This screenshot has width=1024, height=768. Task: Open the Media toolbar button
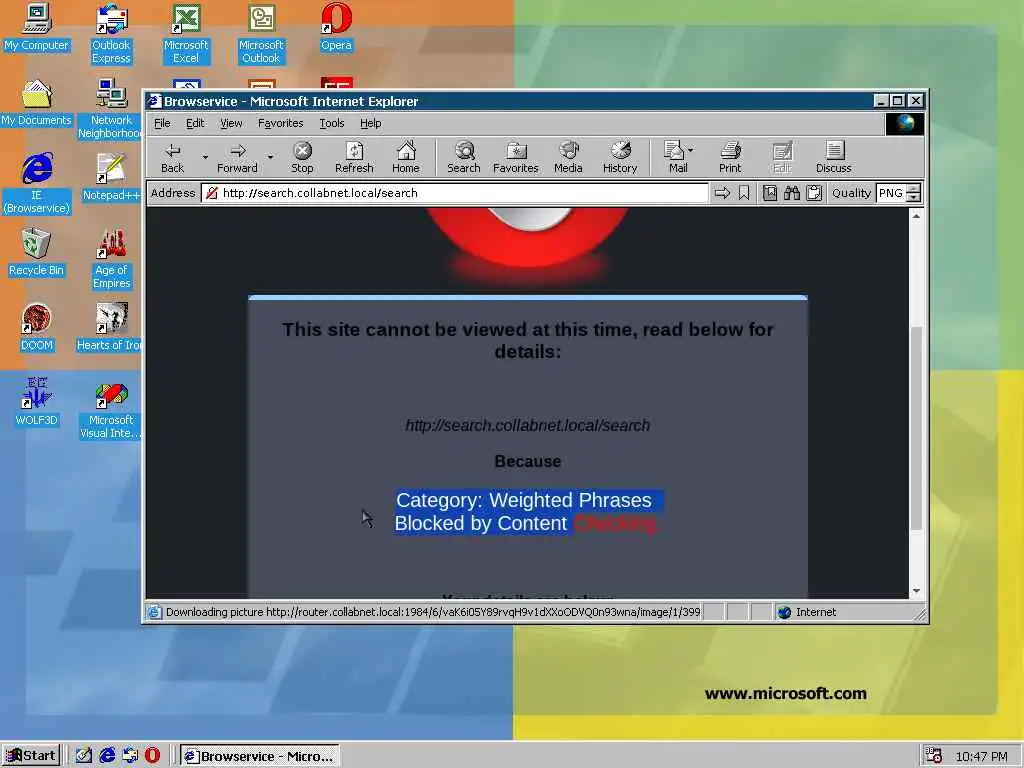tap(568, 157)
